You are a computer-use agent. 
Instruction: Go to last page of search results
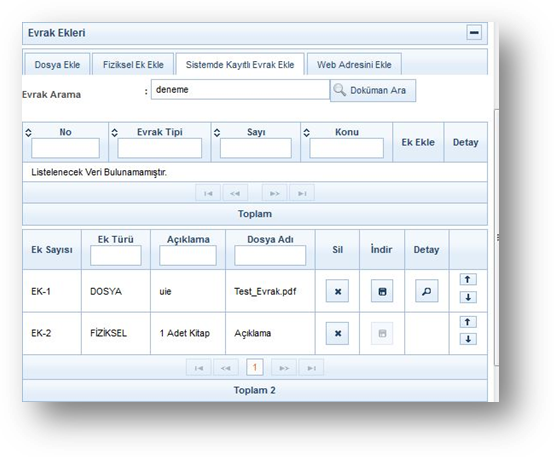[302, 193]
